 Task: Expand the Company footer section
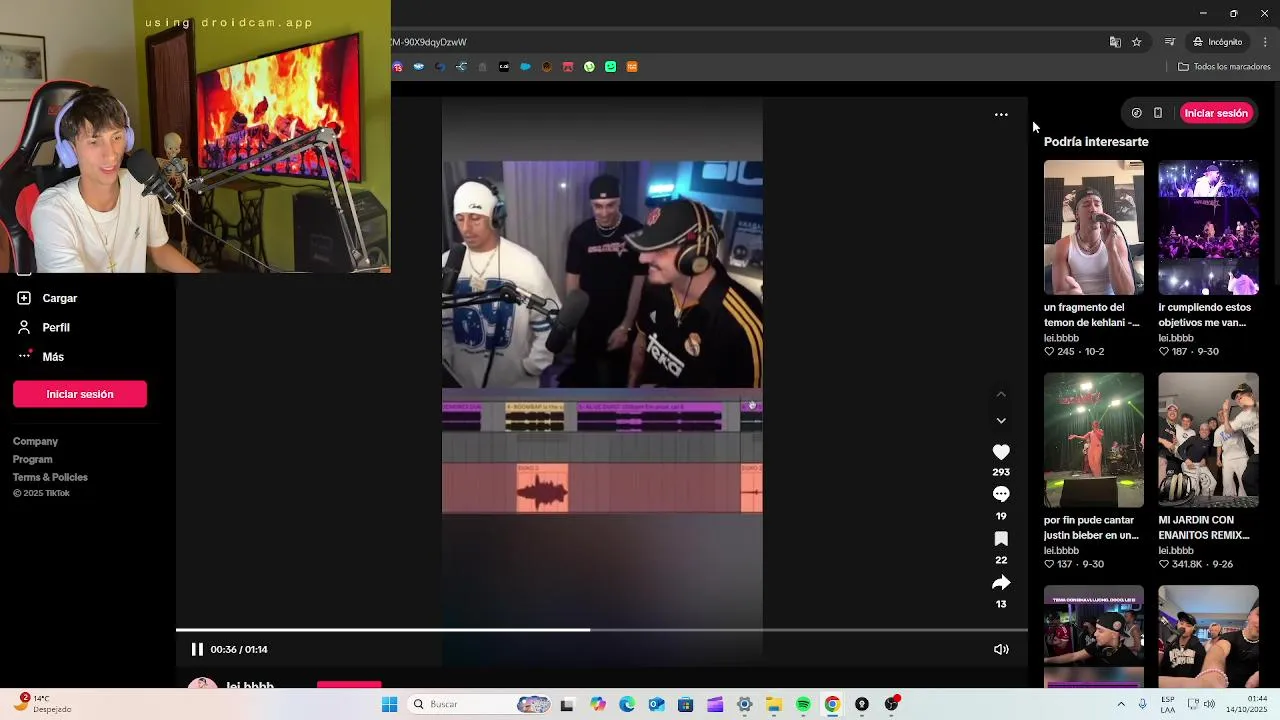35,441
